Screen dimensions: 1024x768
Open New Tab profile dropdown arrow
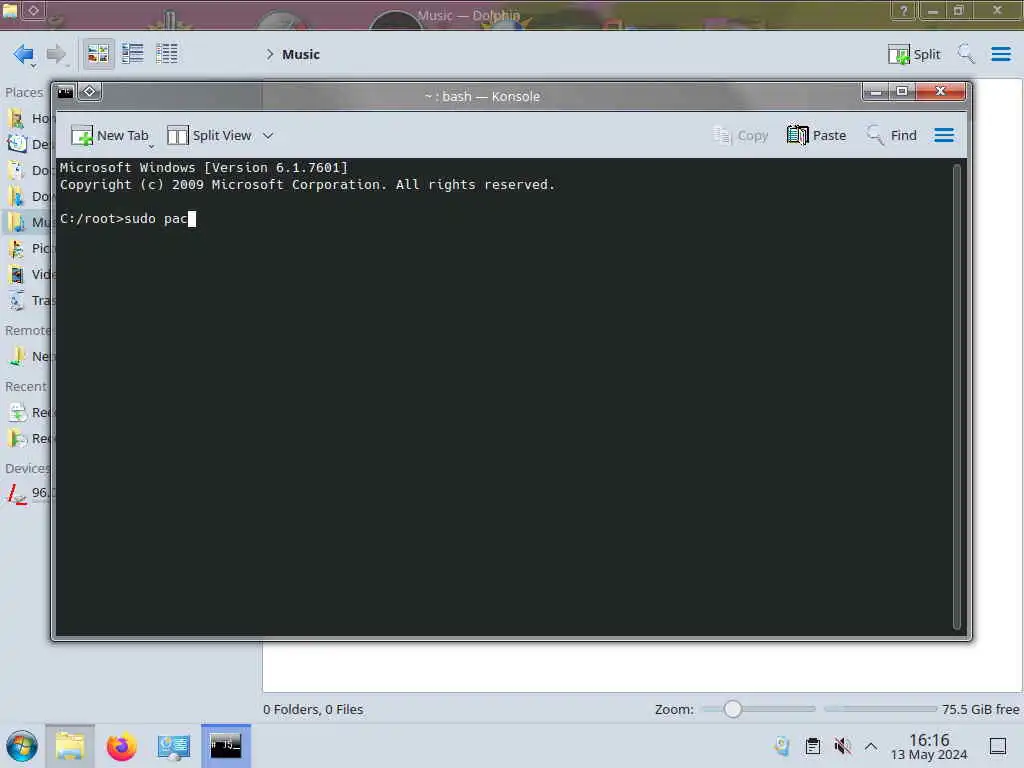[x=151, y=147]
